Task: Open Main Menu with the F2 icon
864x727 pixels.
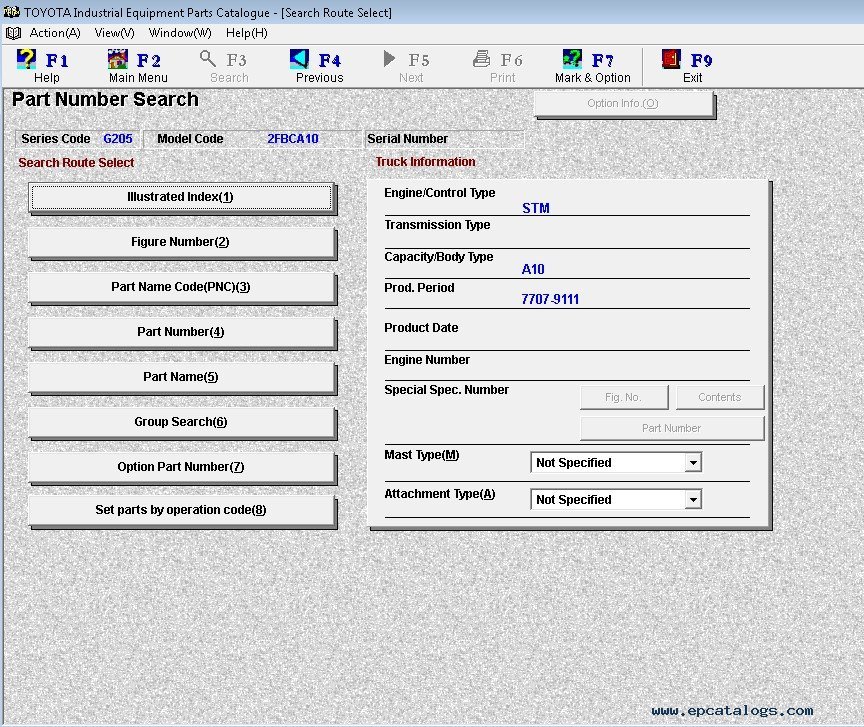Action: click(117, 59)
